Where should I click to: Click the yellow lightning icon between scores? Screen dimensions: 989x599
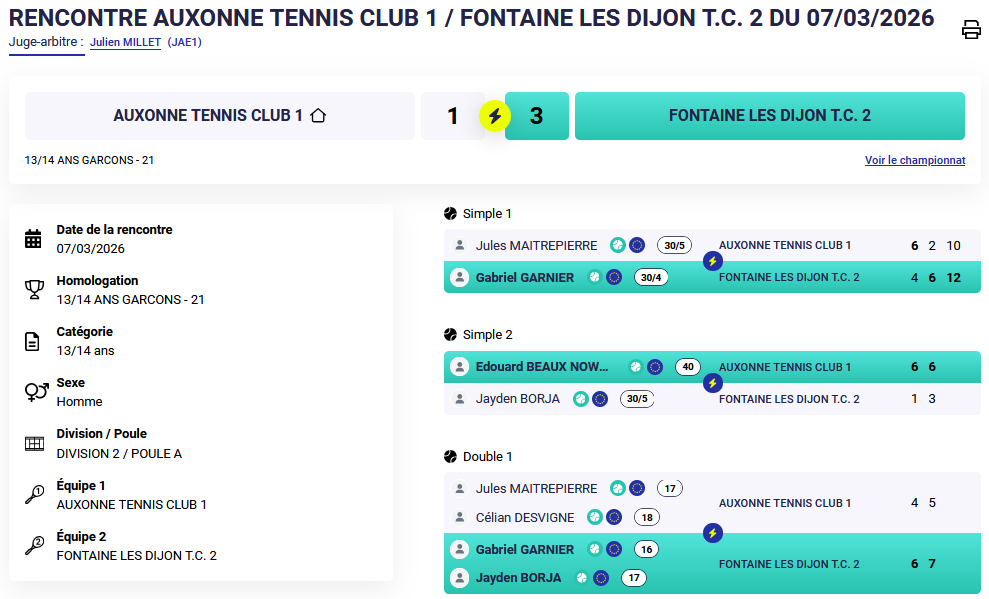coord(494,116)
